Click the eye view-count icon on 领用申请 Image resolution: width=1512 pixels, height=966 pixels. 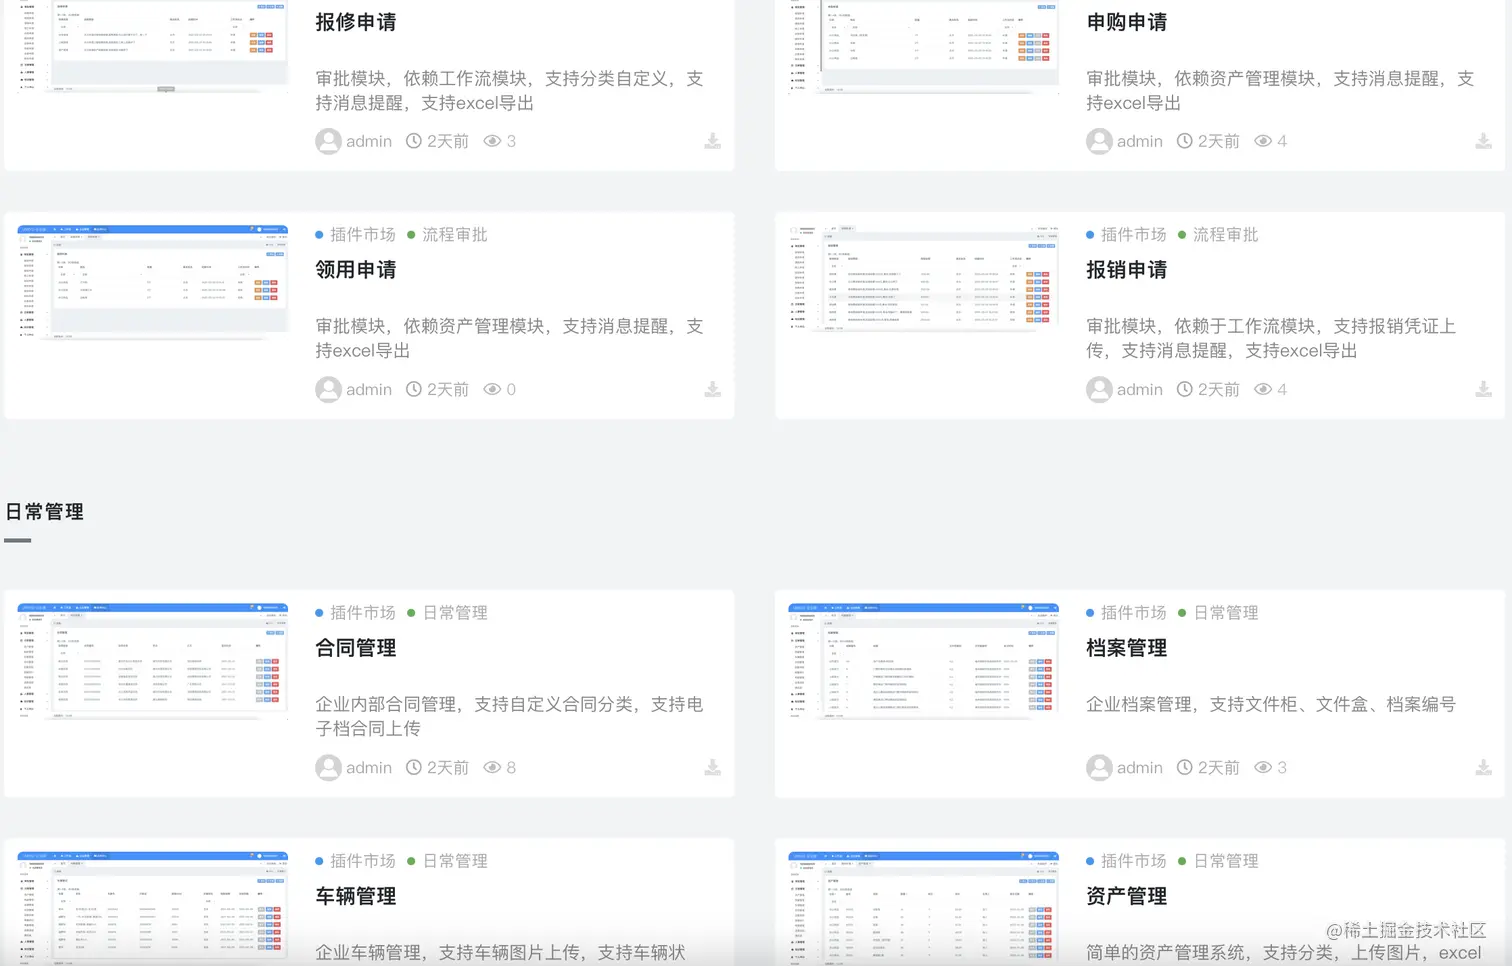click(491, 389)
